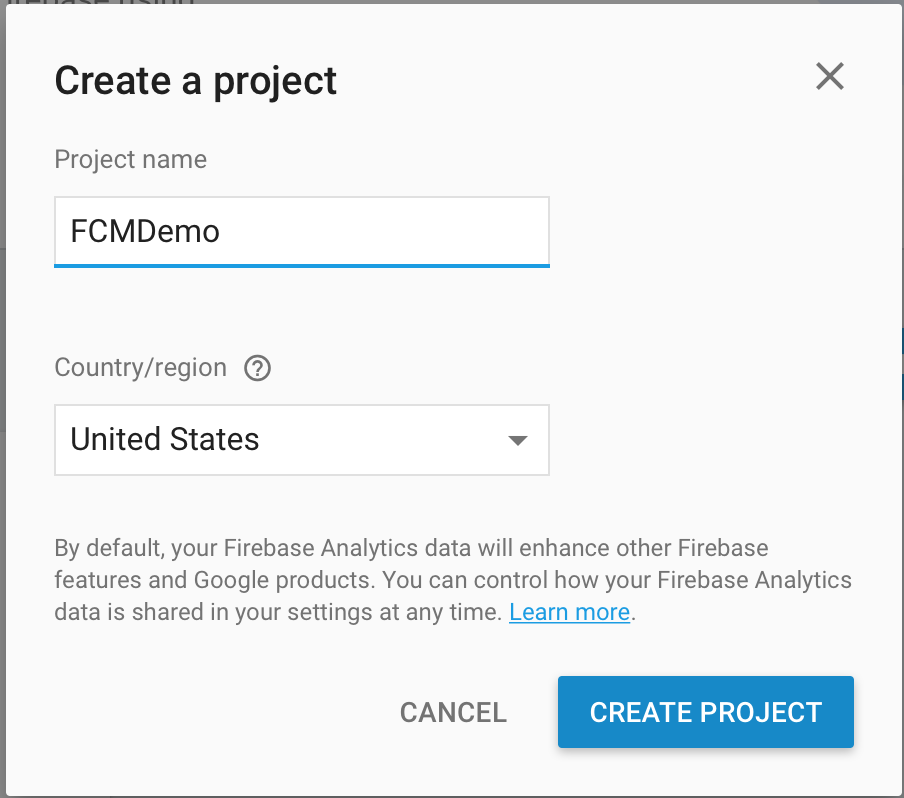This screenshot has height=798, width=904.
Task: Click the "Country/region" label text
Action: point(140,368)
